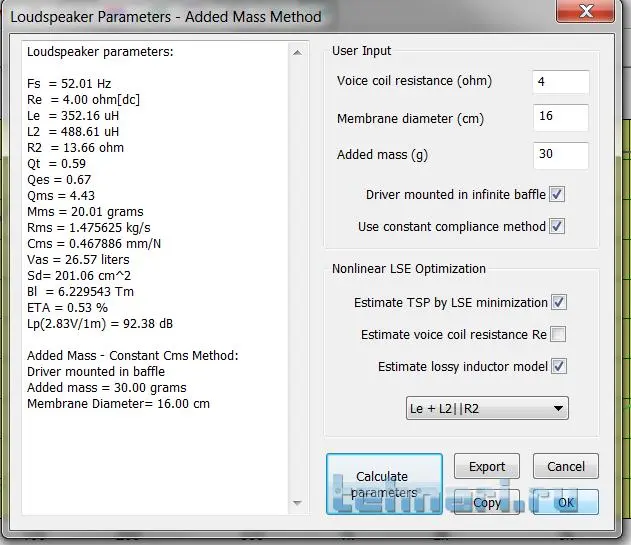Click the Membrane diameter input field
Image resolution: width=631 pixels, height=545 pixels.
coord(560,118)
